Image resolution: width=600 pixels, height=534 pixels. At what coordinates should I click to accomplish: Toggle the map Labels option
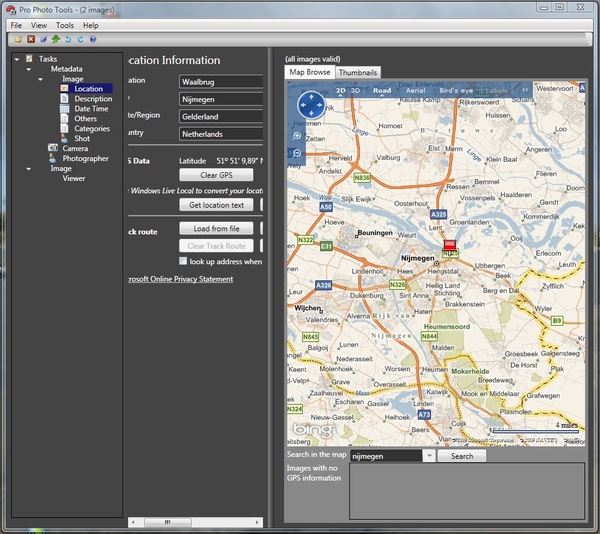click(496, 91)
